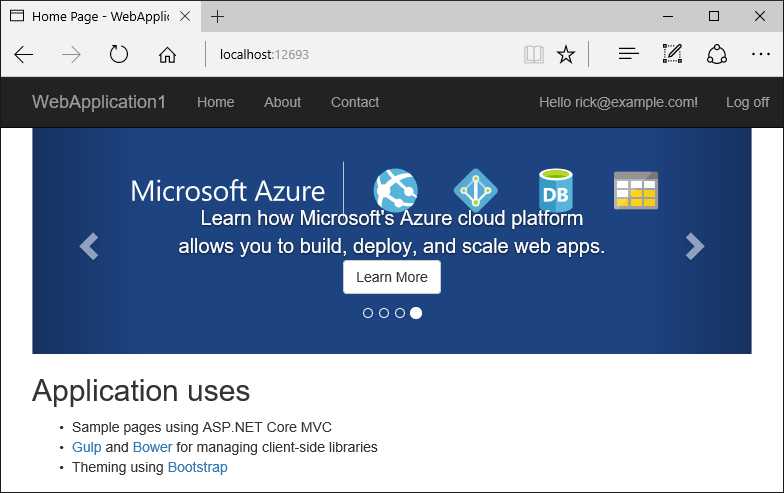Image resolution: width=784 pixels, height=493 pixels.
Task: Go back with the browser back arrow
Action: coord(24,54)
